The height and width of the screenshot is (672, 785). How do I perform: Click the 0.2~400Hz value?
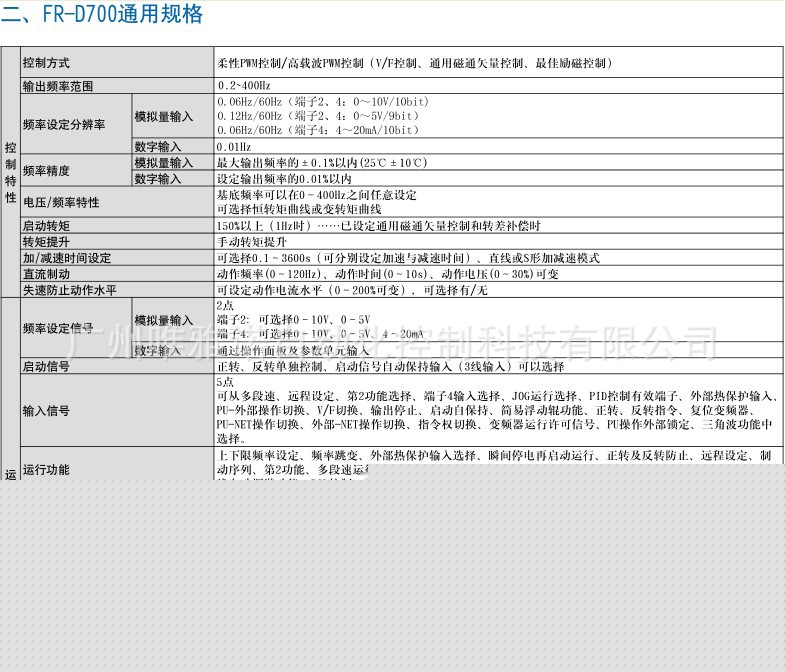244,86
